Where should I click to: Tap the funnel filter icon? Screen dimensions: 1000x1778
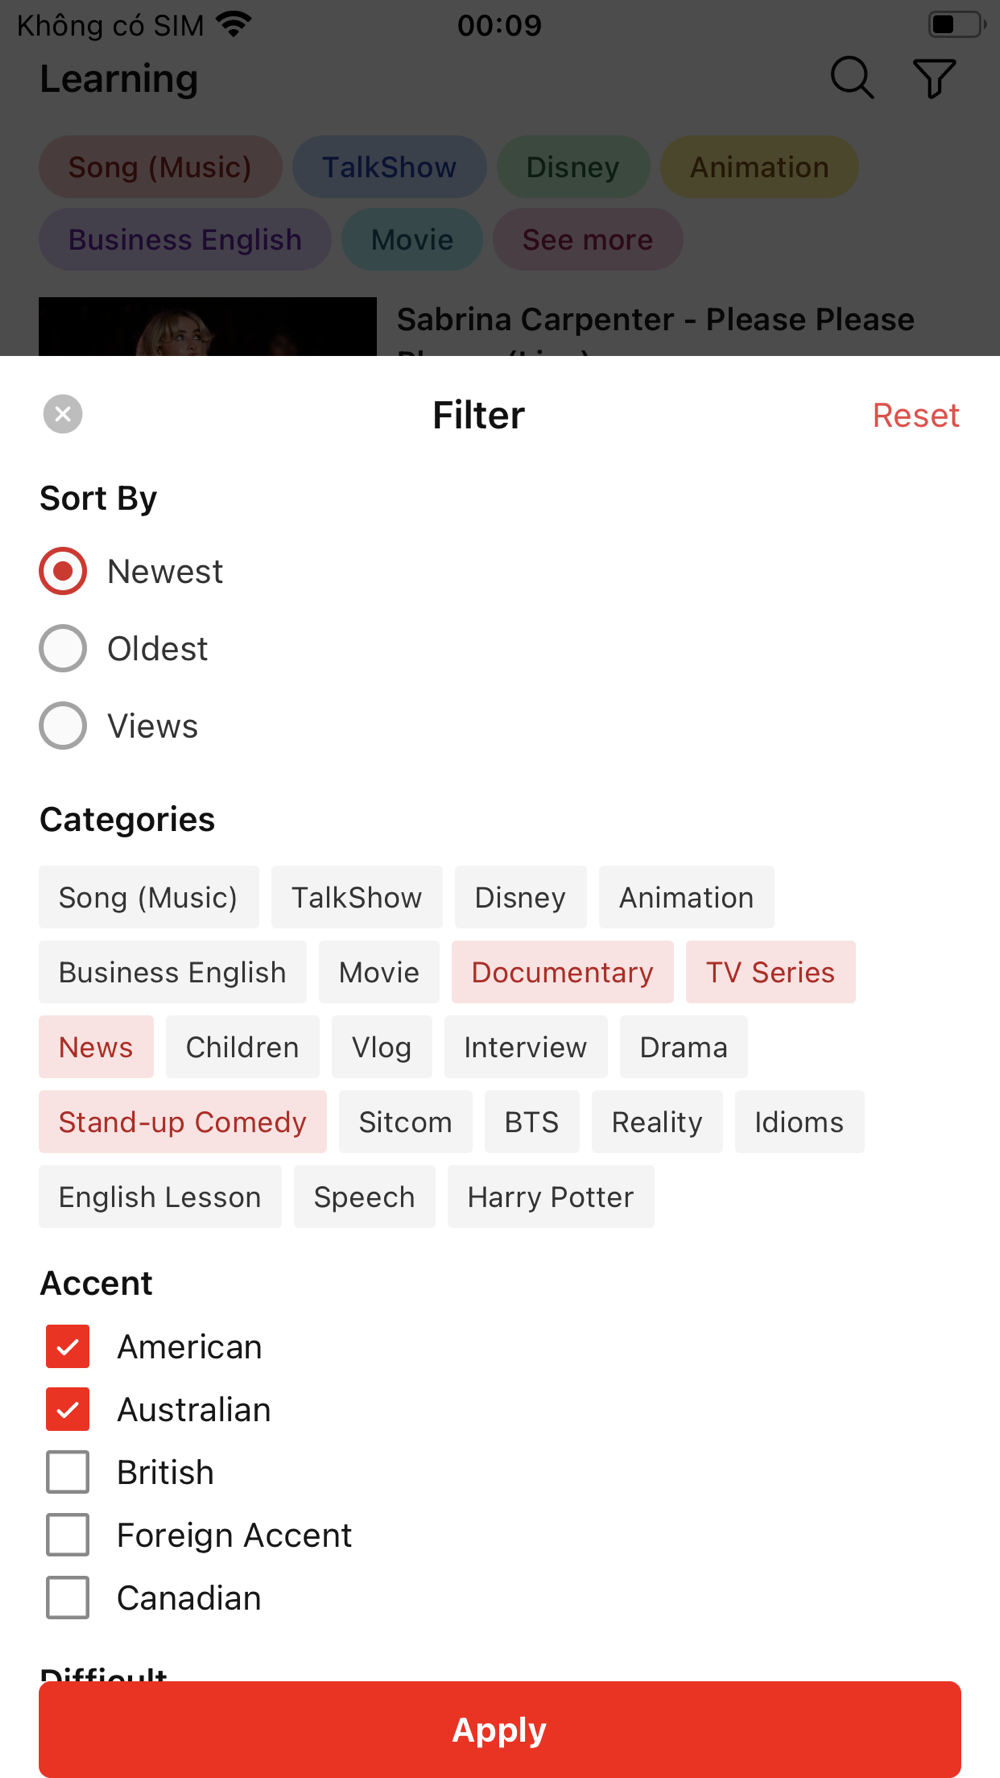(934, 78)
